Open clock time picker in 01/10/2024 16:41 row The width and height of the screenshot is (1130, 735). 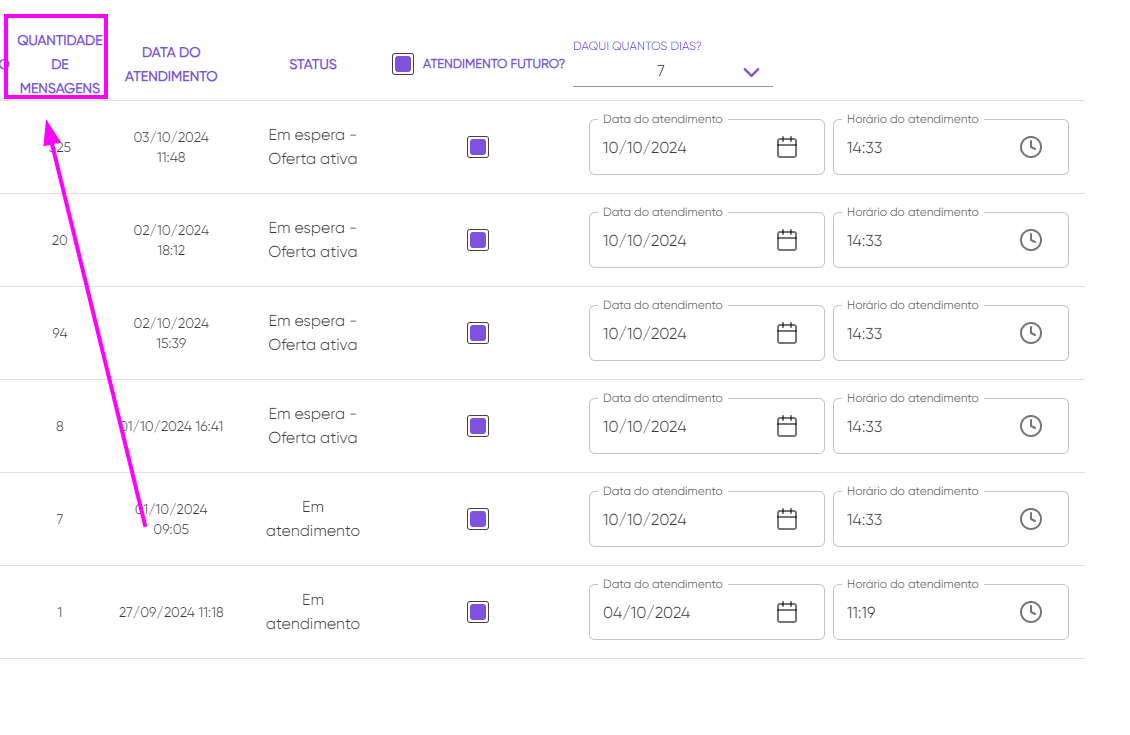(x=1031, y=426)
